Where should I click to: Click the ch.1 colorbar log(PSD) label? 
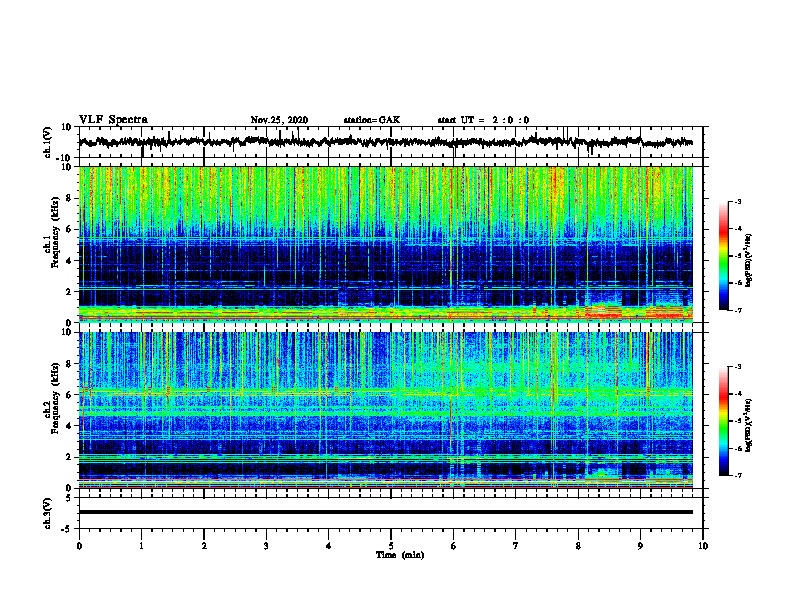(749, 260)
